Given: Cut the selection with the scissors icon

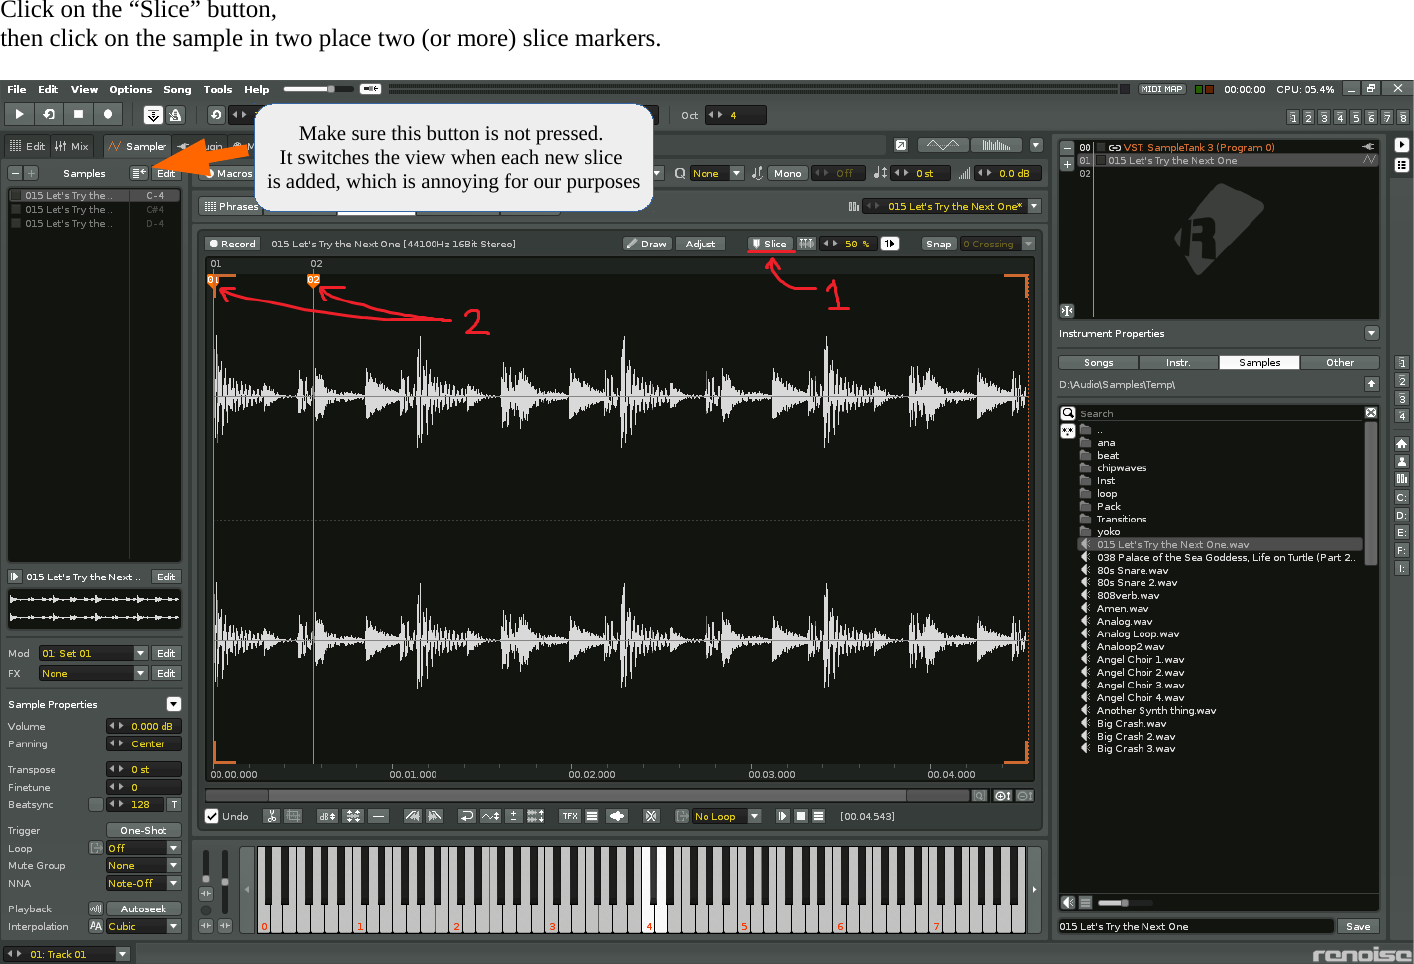Looking at the screenshot, I should tap(271, 816).
